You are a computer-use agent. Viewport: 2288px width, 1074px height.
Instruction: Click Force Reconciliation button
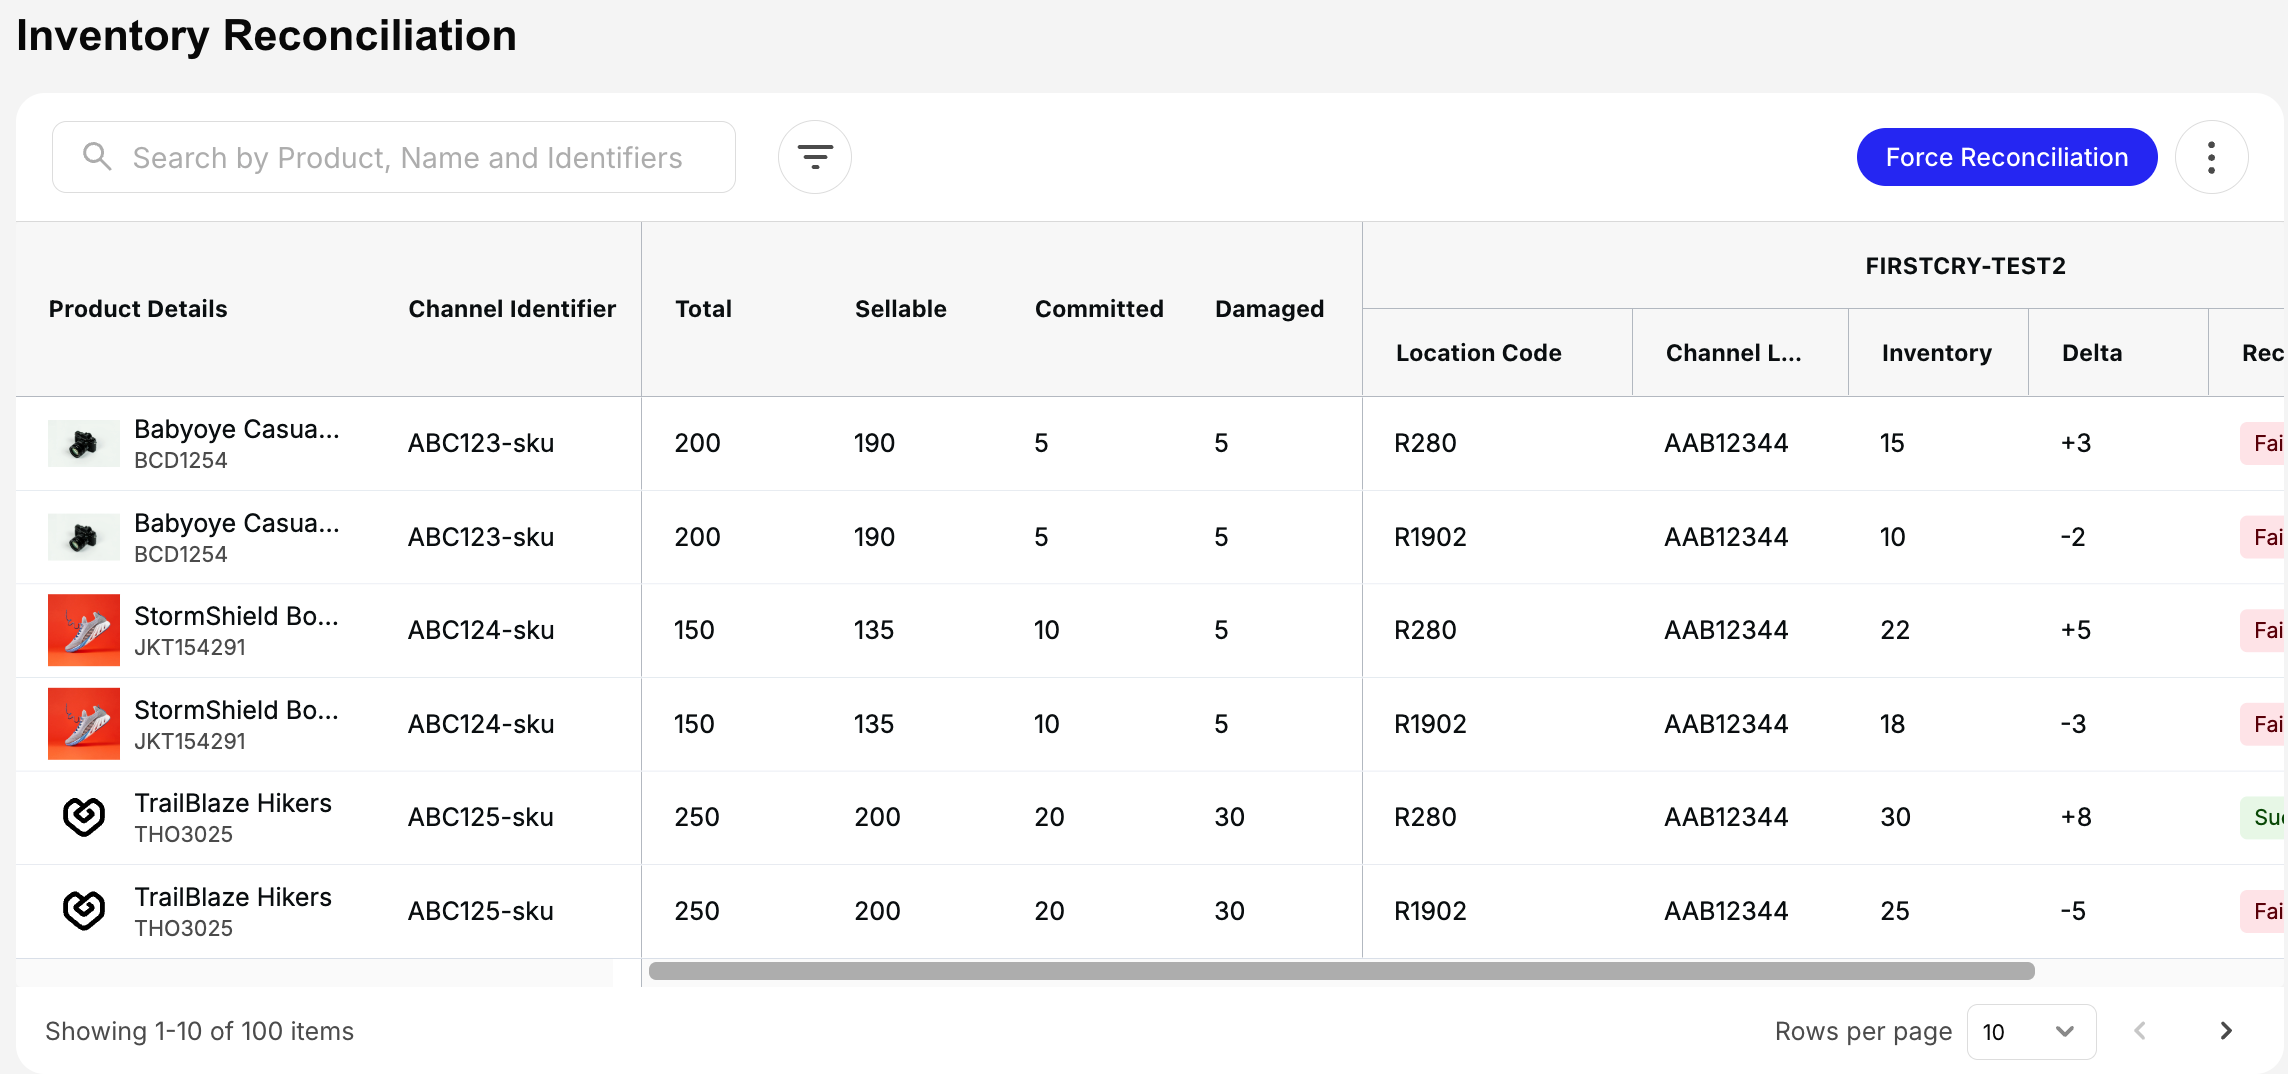[2006, 157]
